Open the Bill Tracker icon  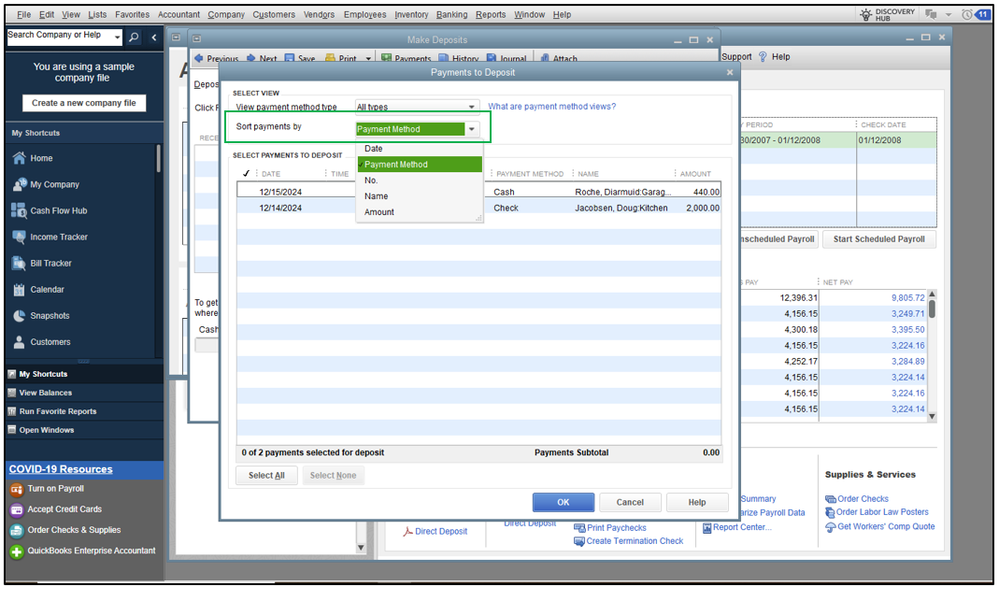(x=19, y=263)
